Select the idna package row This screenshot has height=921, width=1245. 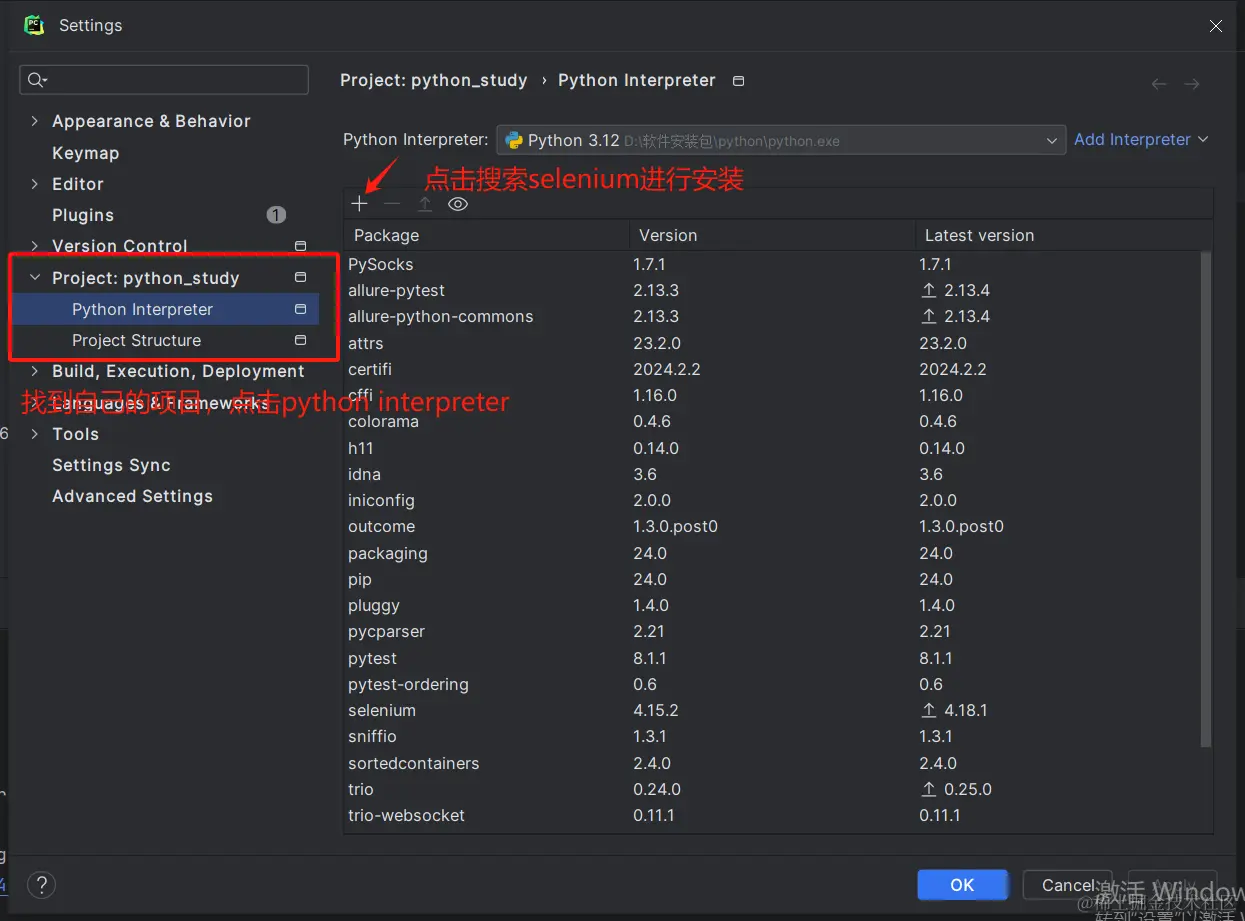(x=771, y=474)
